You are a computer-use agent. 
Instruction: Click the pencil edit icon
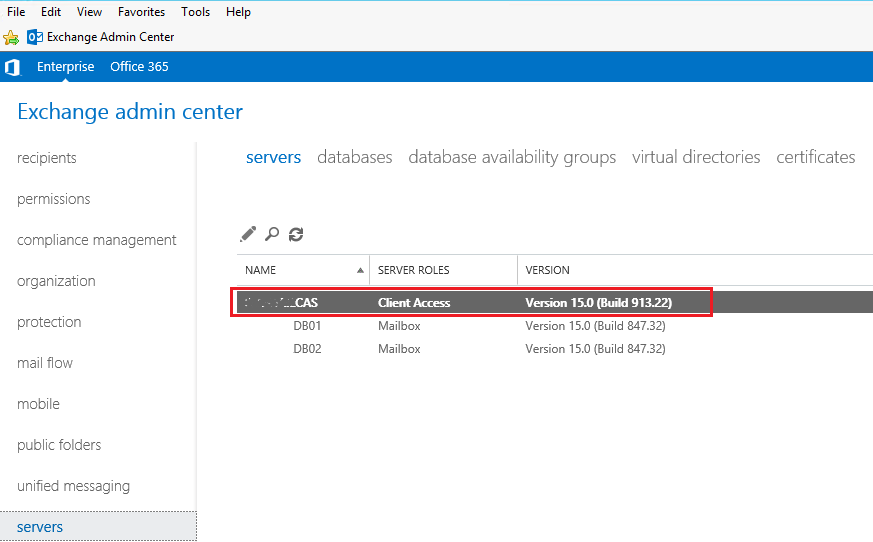[248, 235]
